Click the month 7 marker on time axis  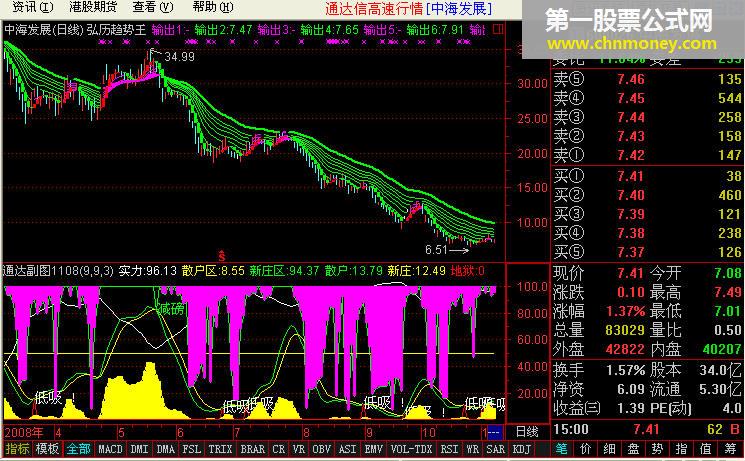coord(237,432)
